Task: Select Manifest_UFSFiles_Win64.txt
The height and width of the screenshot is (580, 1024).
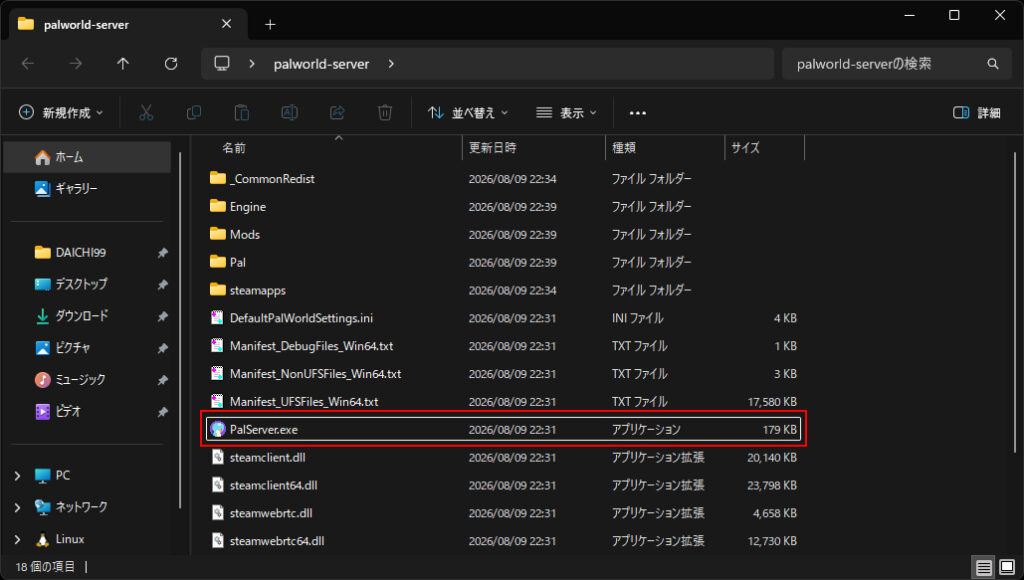Action: [304, 402]
